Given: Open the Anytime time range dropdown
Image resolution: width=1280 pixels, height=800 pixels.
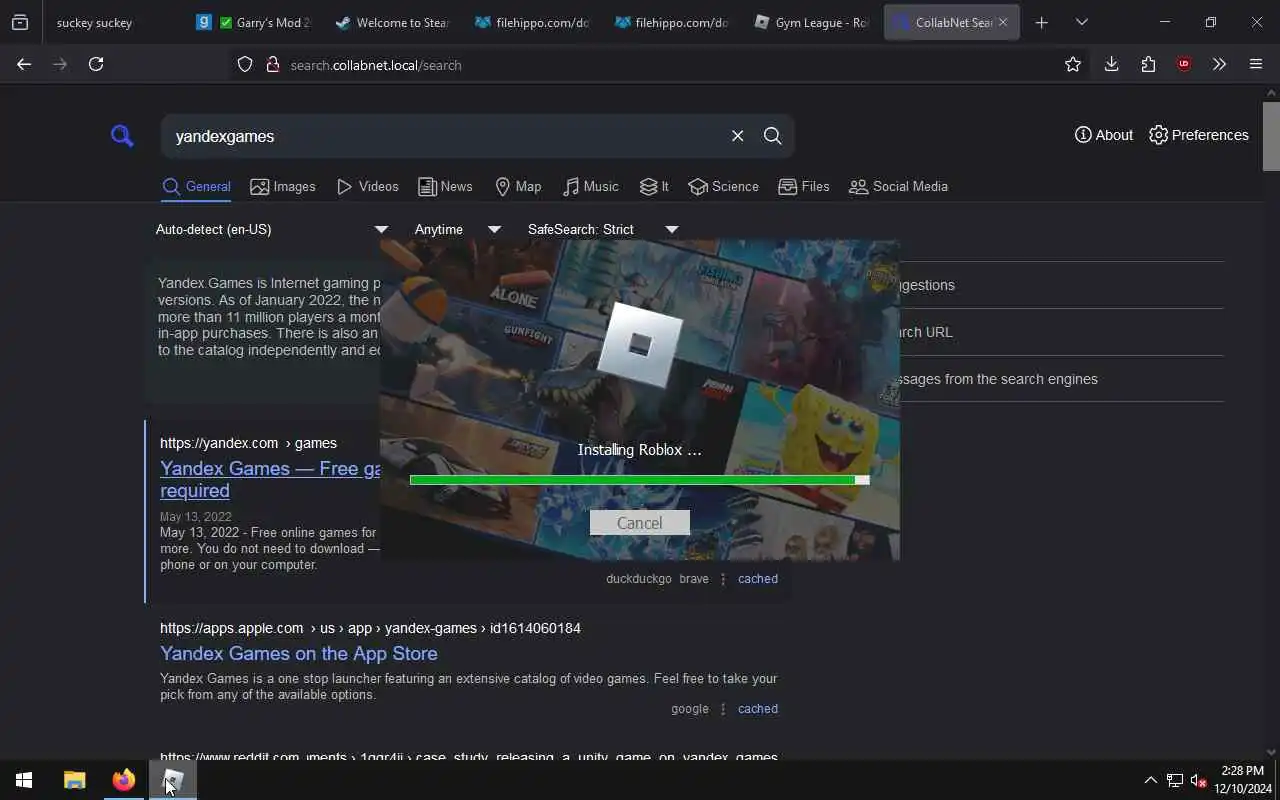Looking at the screenshot, I should (458, 229).
